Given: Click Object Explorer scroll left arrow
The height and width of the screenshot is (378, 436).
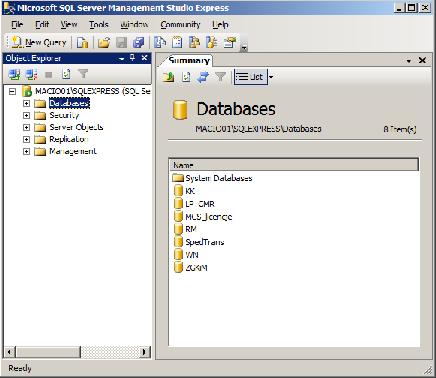Looking at the screenshot, I should [x=10, y=352].
